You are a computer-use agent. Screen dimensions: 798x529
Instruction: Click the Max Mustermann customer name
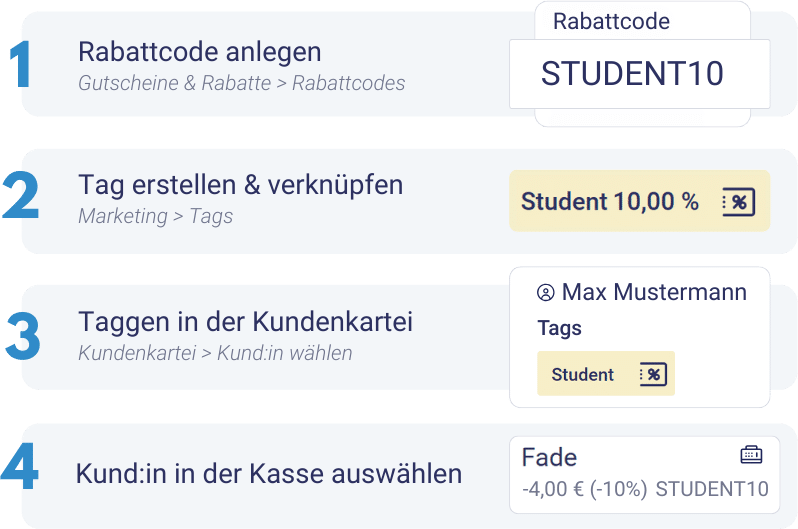click(x=654, y=292)
